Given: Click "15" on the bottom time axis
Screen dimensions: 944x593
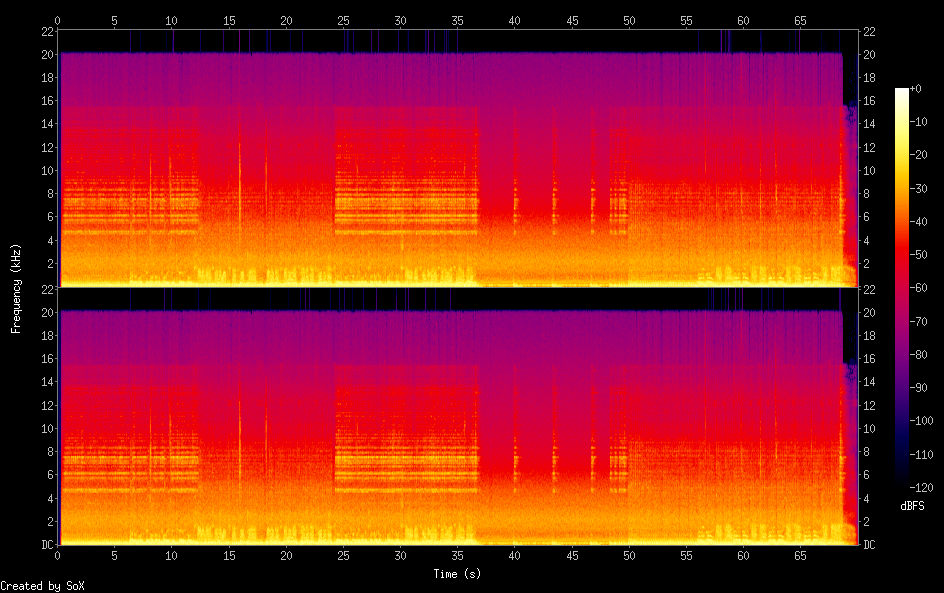Looking at the screenshot, I should pos(229,556).
